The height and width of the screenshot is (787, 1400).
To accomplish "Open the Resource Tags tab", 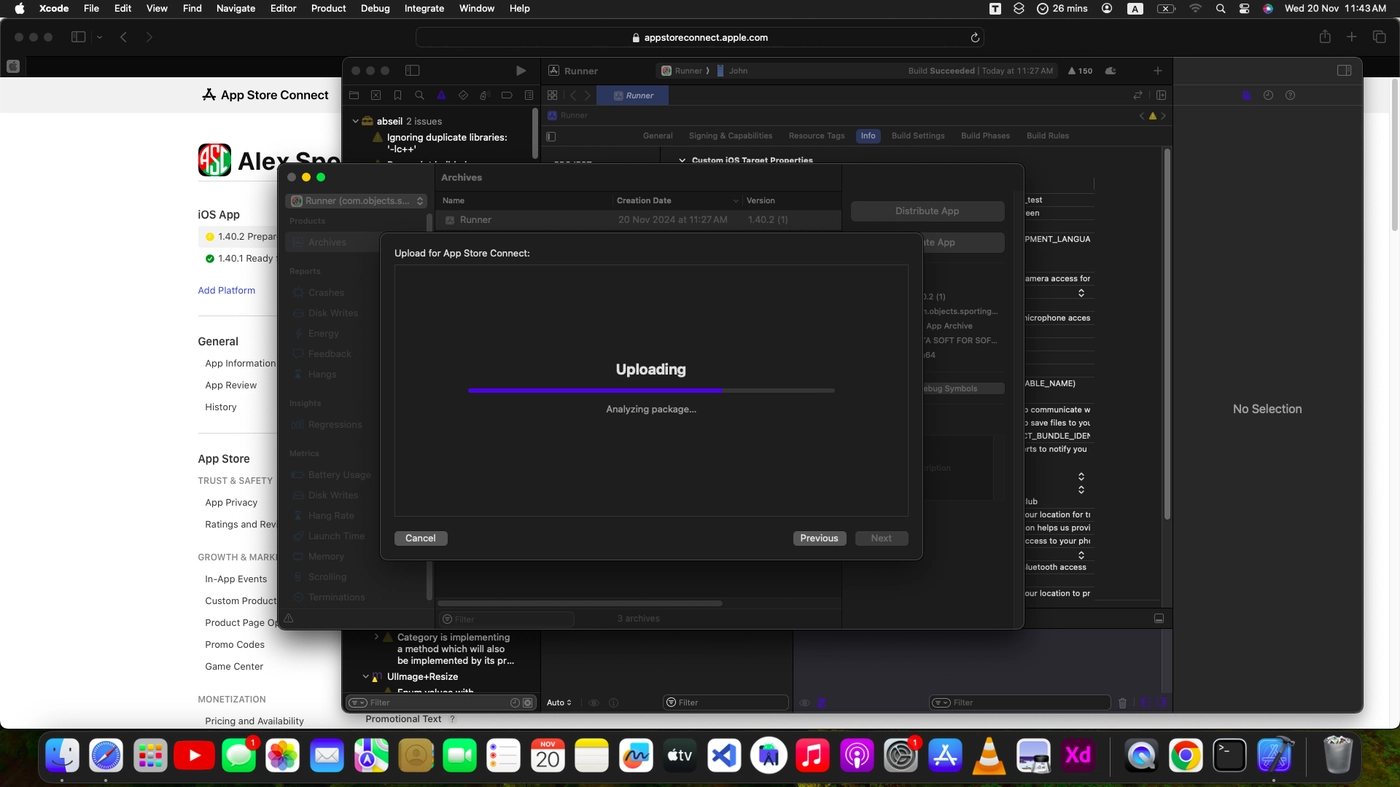I will coord(816,136).
